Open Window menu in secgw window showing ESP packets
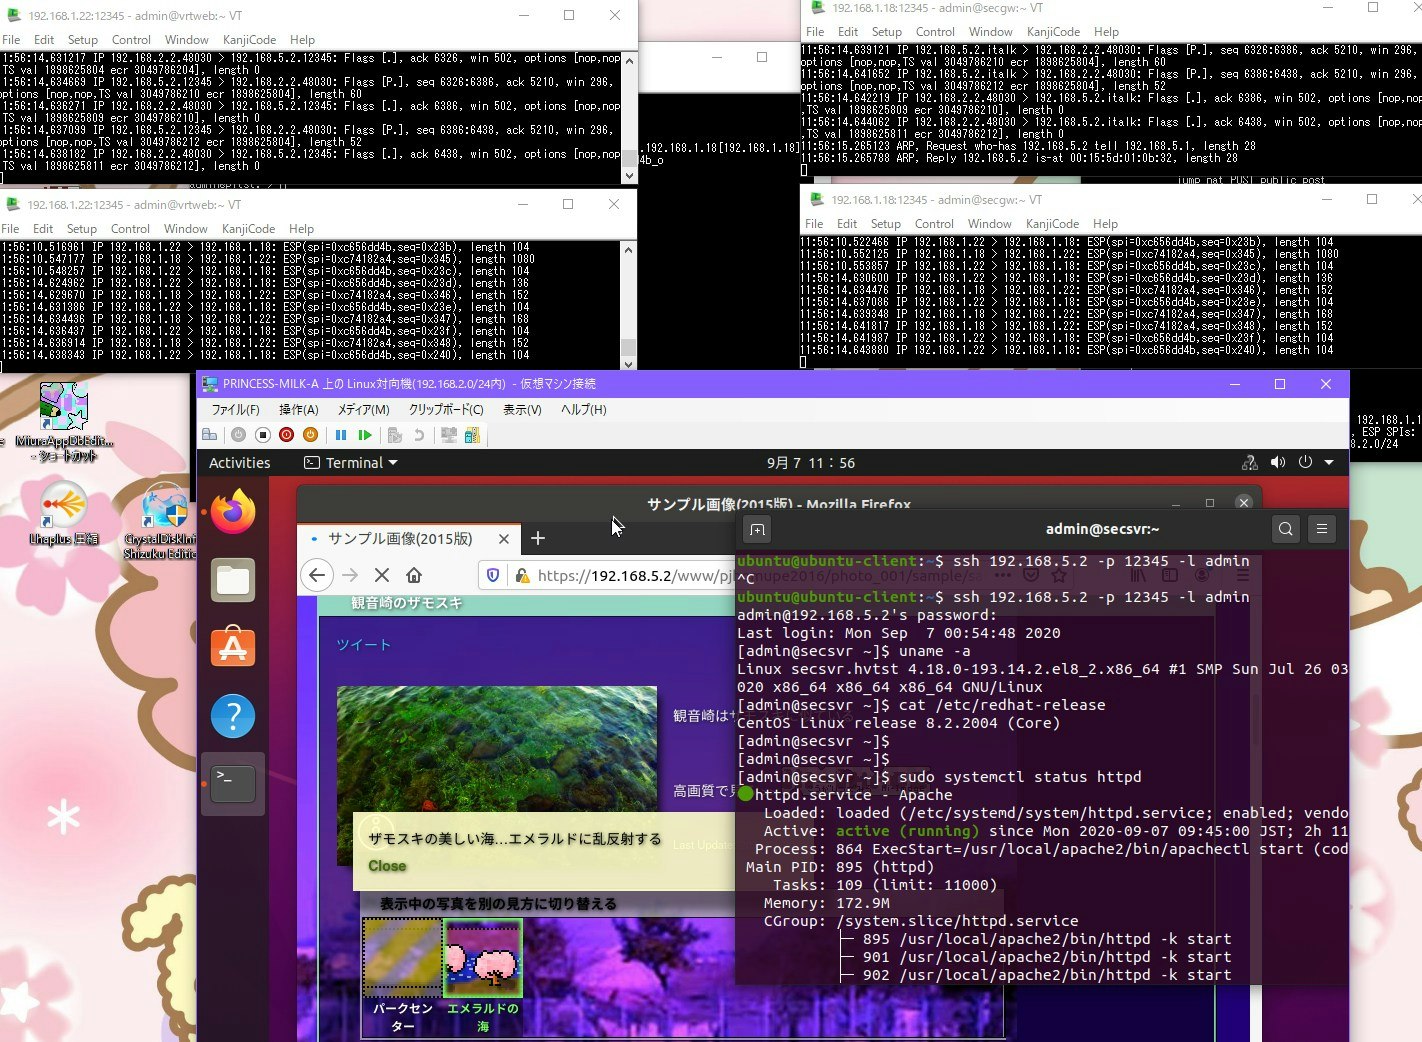1422x1042 pixels. pos(990,224)
